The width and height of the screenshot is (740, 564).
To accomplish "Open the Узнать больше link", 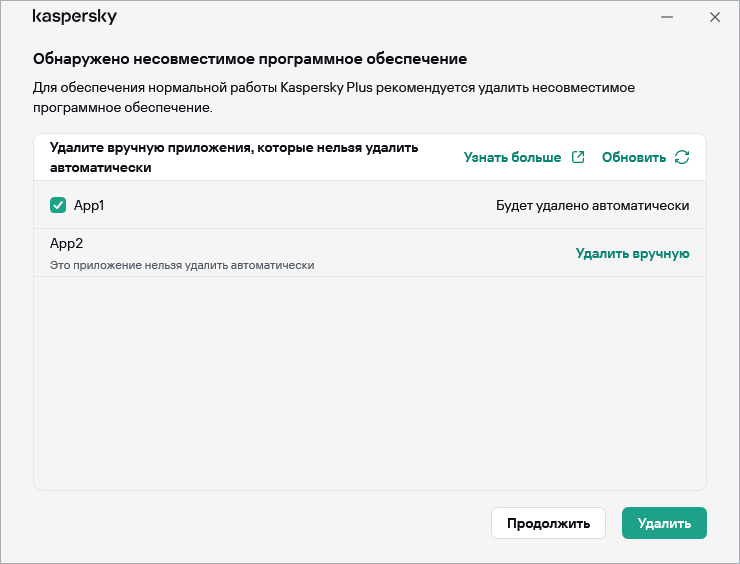I will (x=510, y=157).
